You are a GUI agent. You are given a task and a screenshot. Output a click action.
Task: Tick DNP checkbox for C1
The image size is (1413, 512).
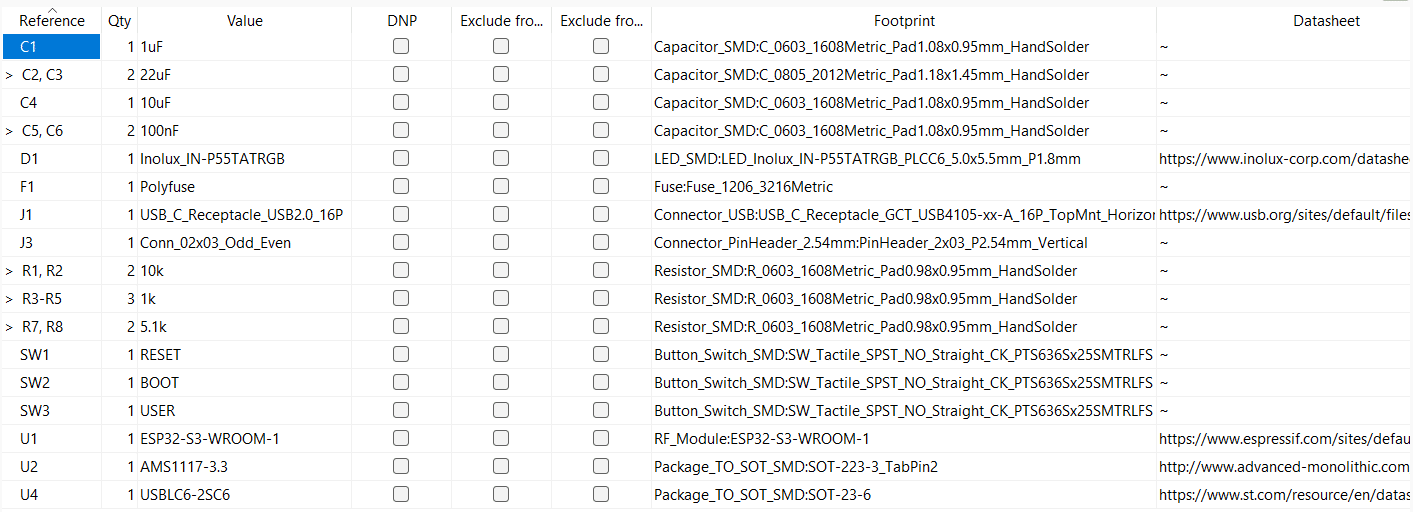click(400, 46)
